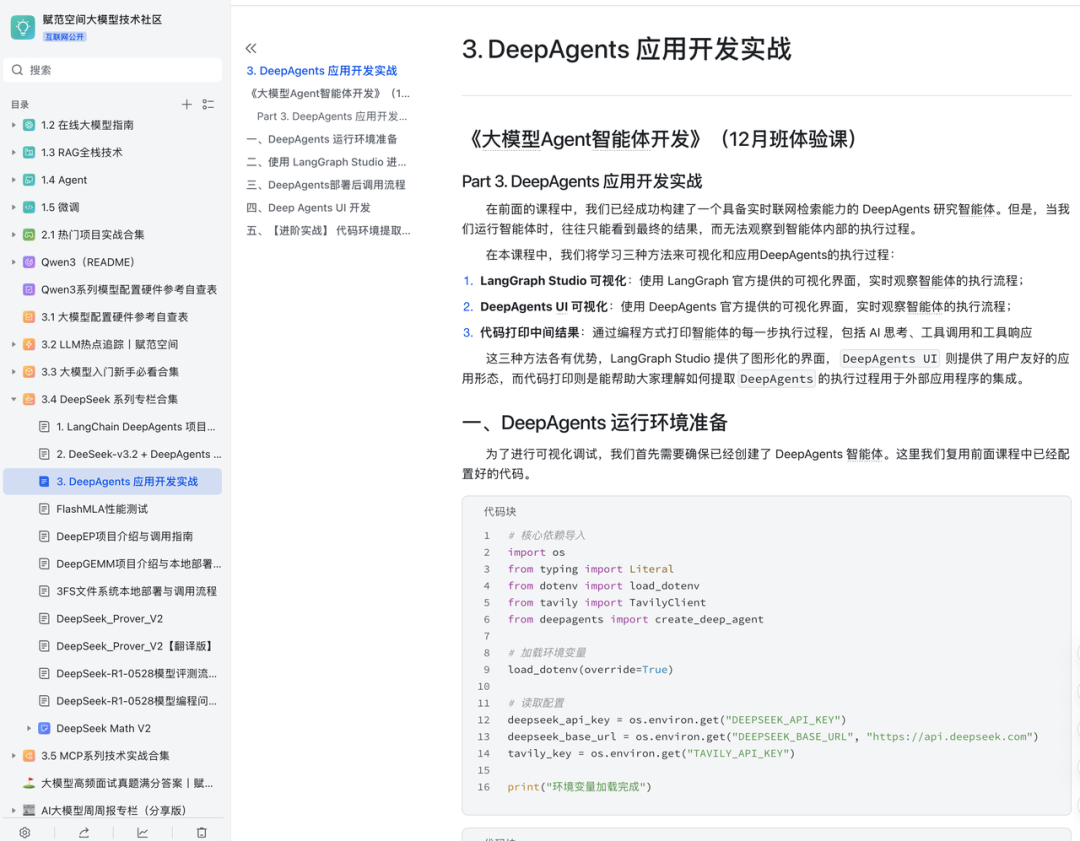Open DeepEP项目介绍与调用指南 document
This screenshot has width=1080, height=841.
[125, 537]
